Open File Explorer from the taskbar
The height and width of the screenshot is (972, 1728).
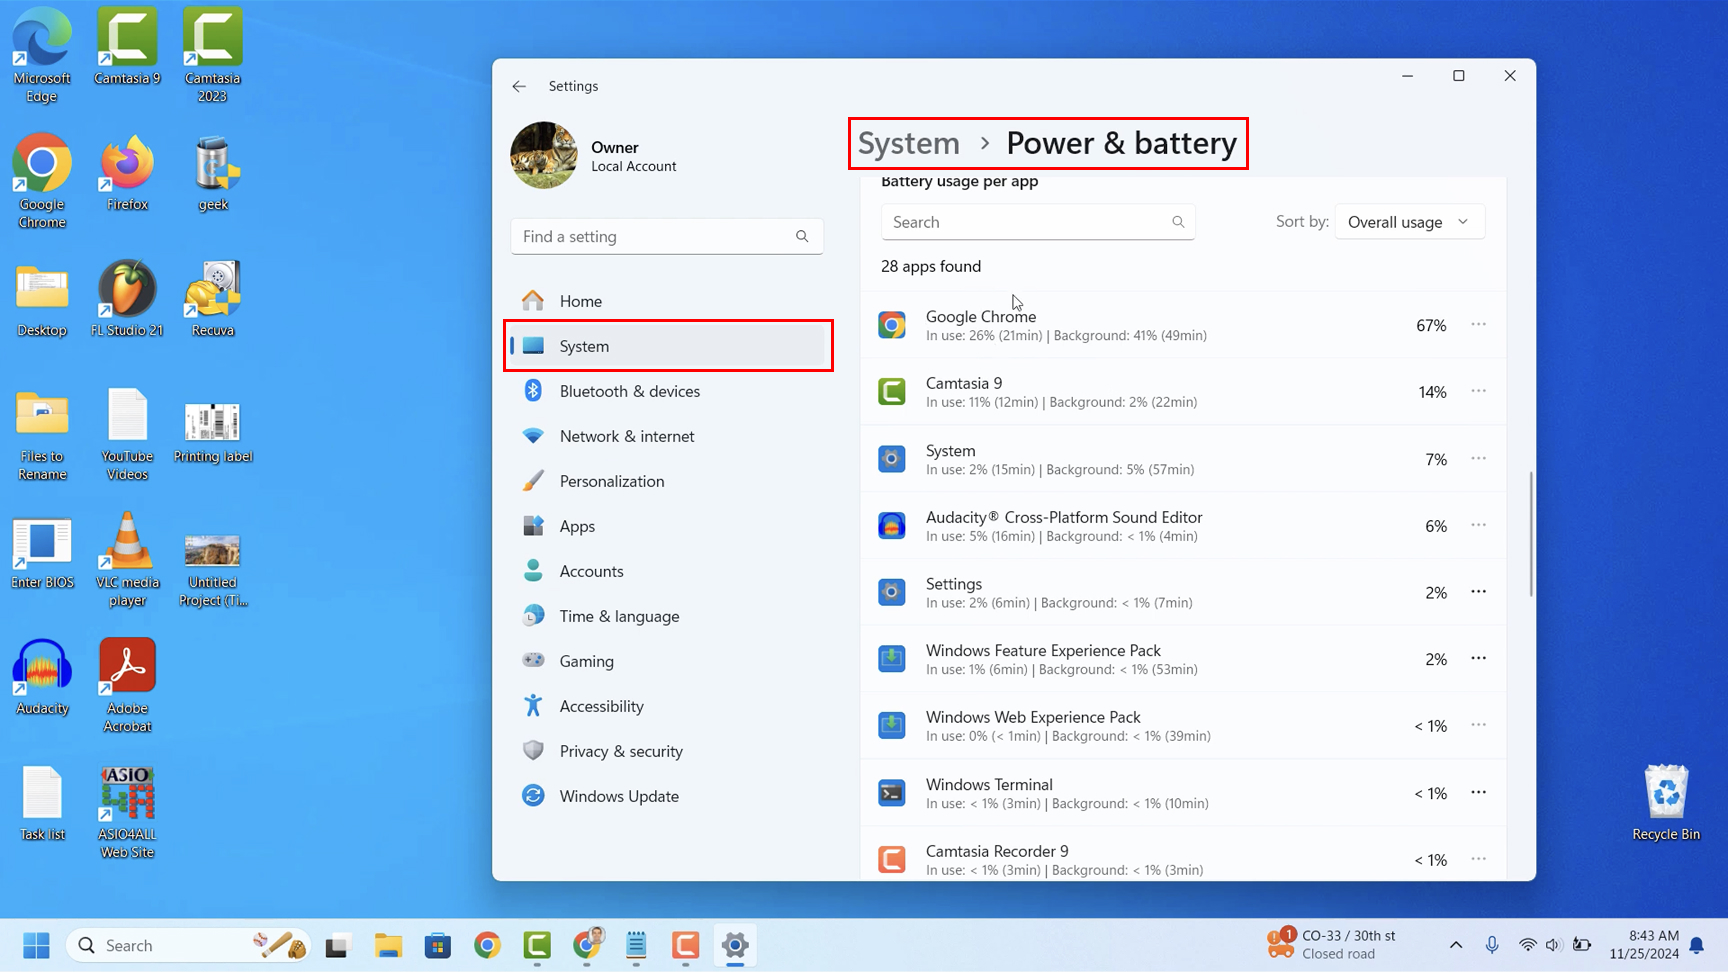[388, 945]
